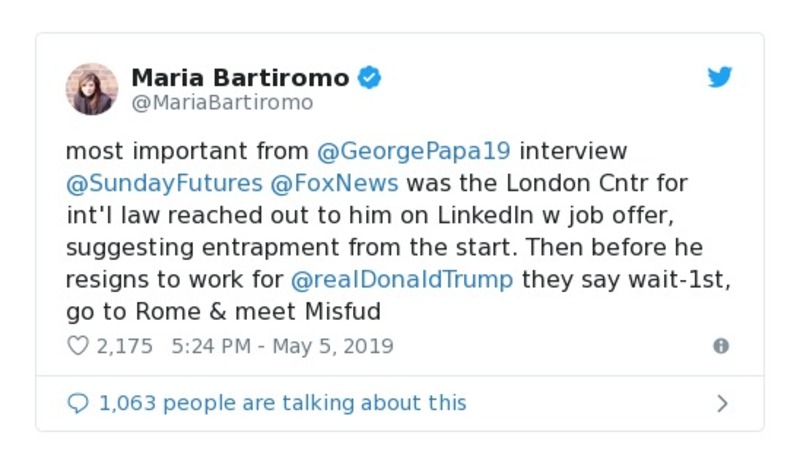Open the 5:24 PM - May 5, 2019 timestamp

(282, 346)
